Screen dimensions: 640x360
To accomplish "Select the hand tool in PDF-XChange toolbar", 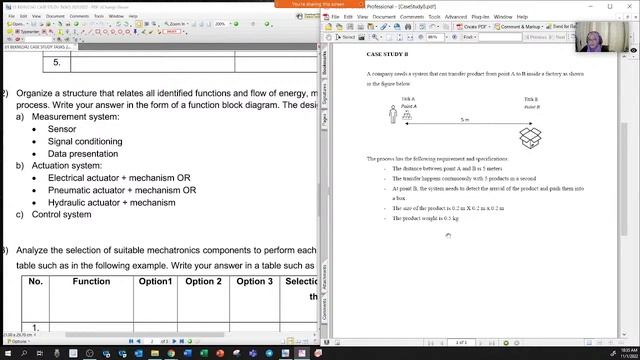I will pyautogui.click(x=139, y=24).
